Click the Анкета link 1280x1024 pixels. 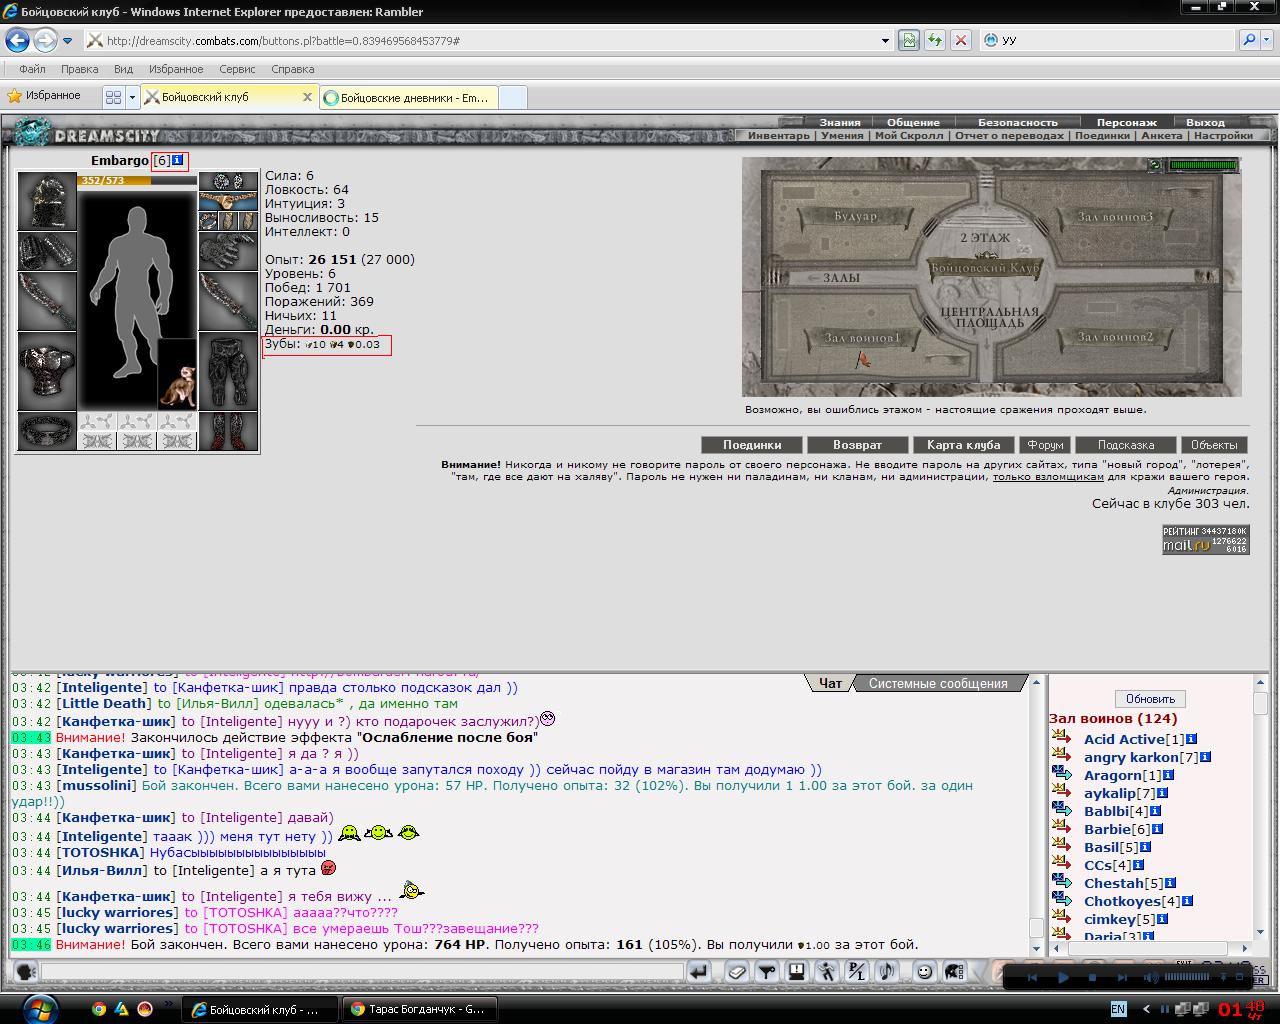click(1161, 135)
